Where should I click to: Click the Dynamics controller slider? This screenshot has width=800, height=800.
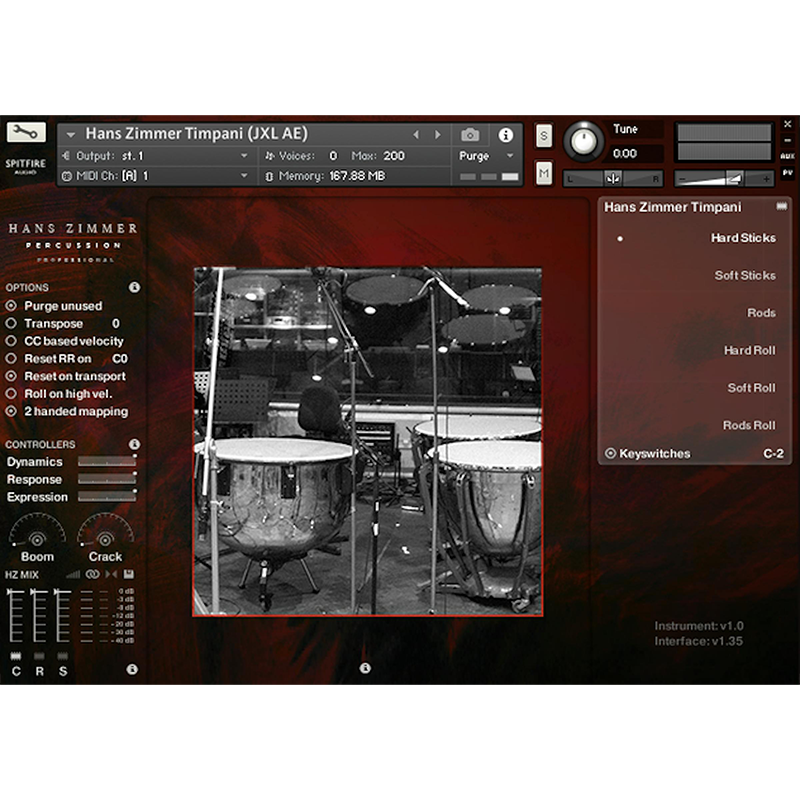(107, 462)
